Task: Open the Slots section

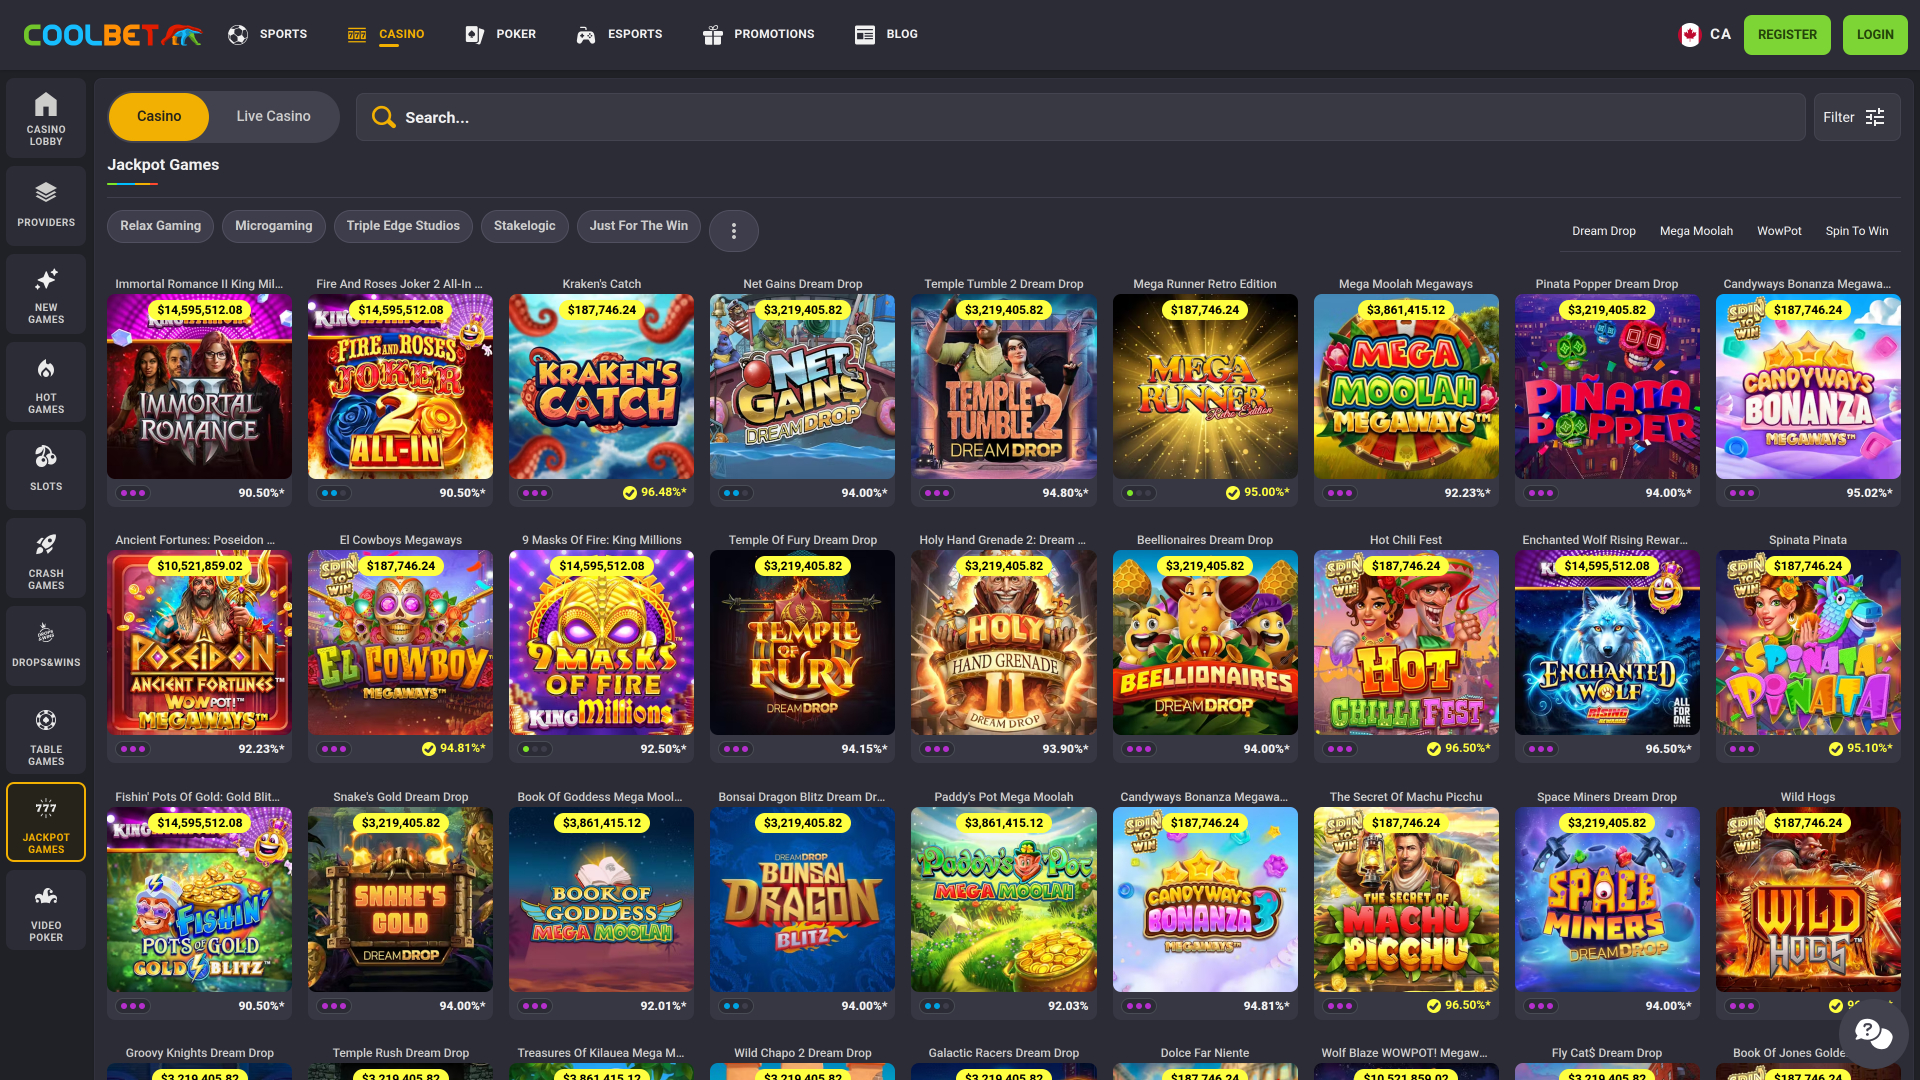Action: click(45, 469)
